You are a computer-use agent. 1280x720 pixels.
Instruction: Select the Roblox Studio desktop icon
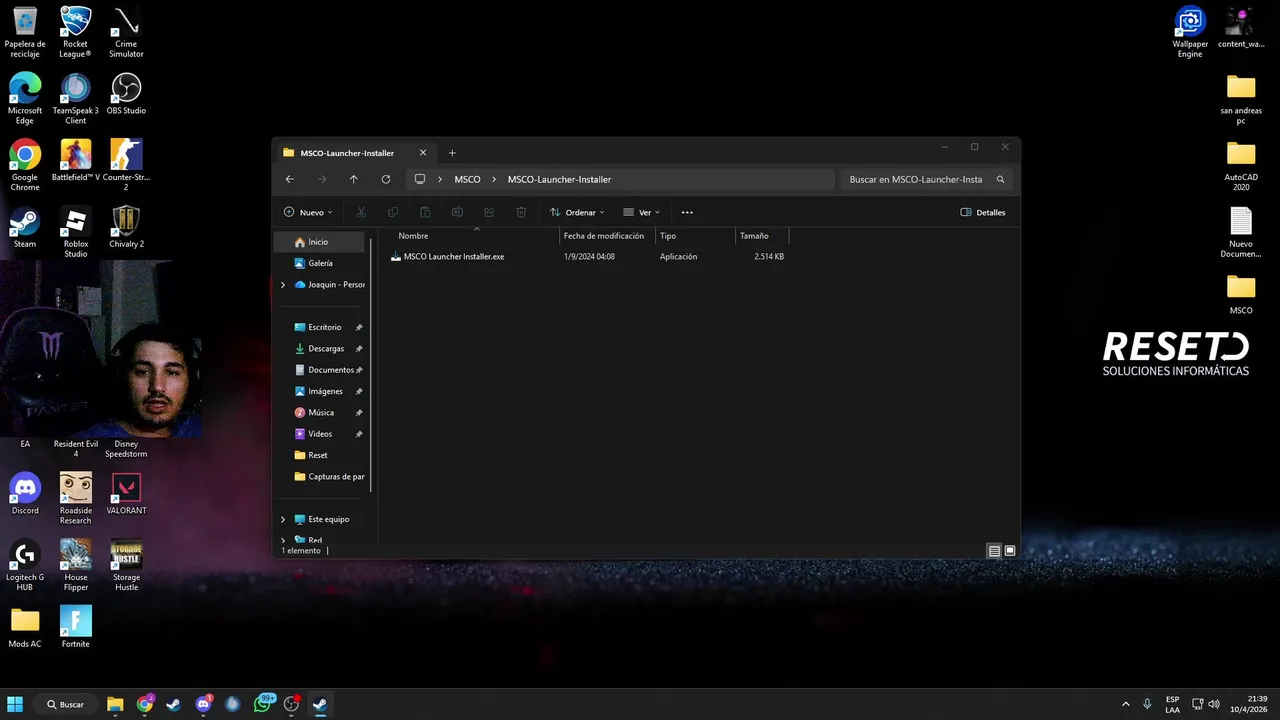[x=76, y=232]
